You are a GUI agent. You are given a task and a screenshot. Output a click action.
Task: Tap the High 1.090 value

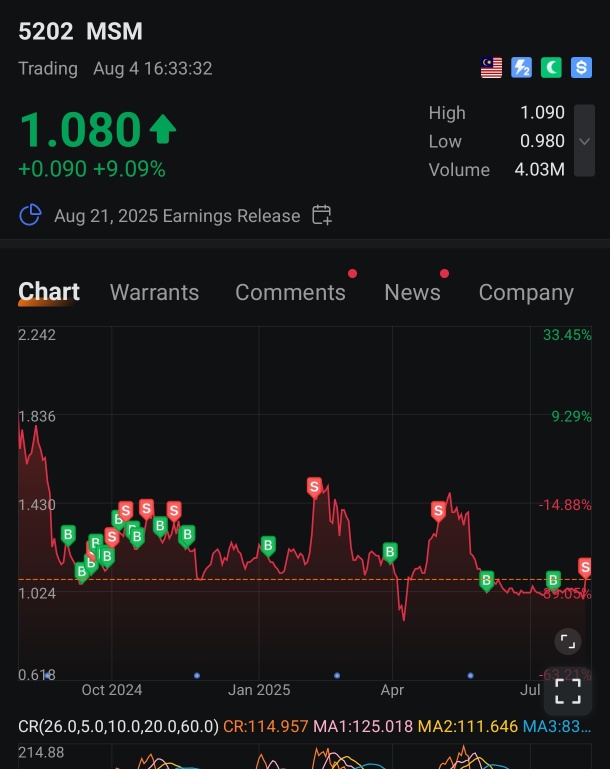pyautogui.click(x=542, y=113)
